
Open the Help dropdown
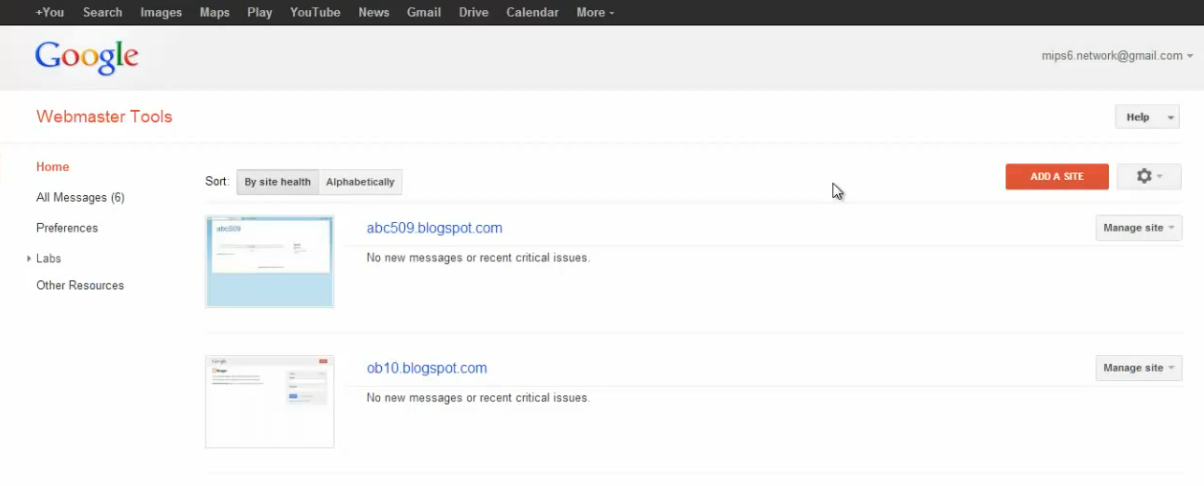click(x=1146, y=117)
